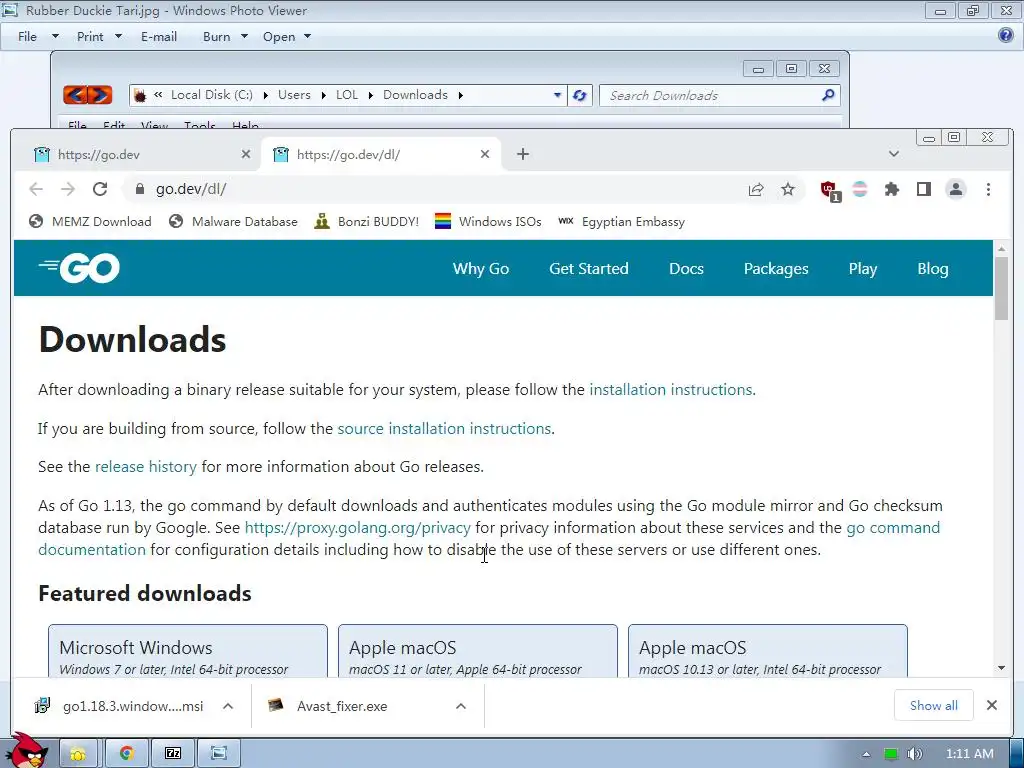Click the striped flag extension icon
The image size is (1024, 768).
coord(860,189)
